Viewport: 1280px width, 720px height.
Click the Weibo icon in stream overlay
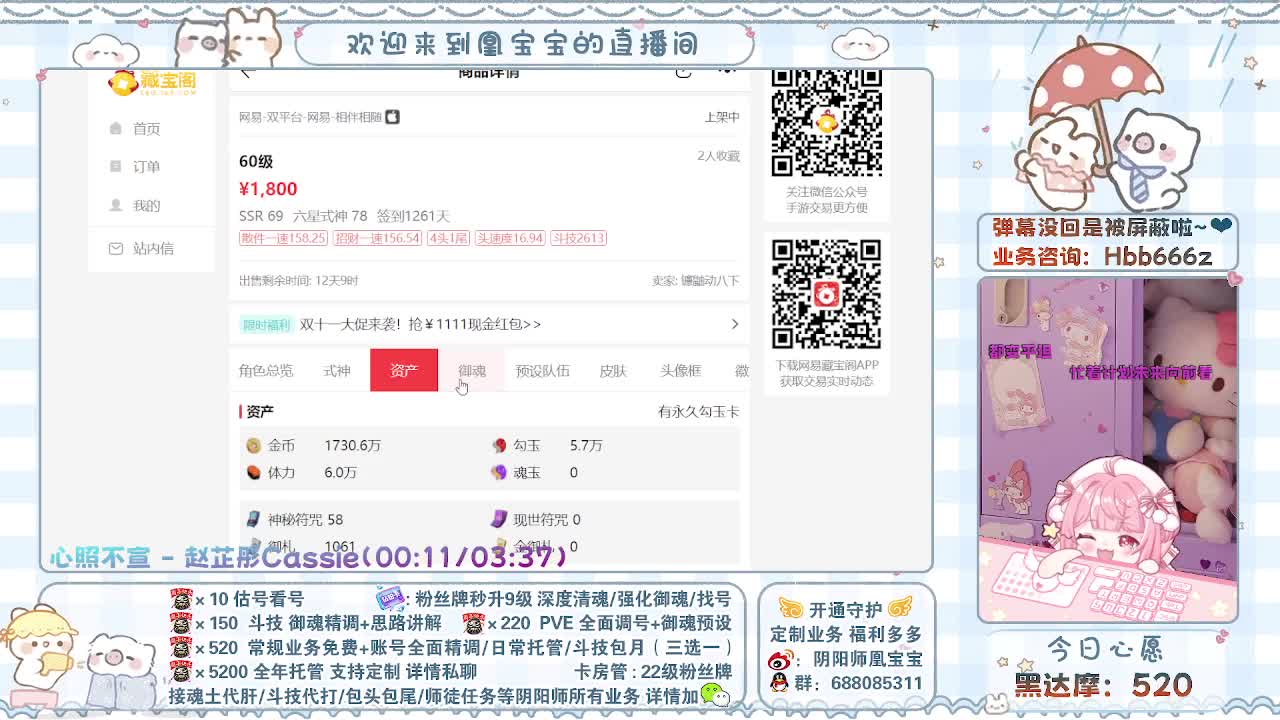(x=781, y=660)
